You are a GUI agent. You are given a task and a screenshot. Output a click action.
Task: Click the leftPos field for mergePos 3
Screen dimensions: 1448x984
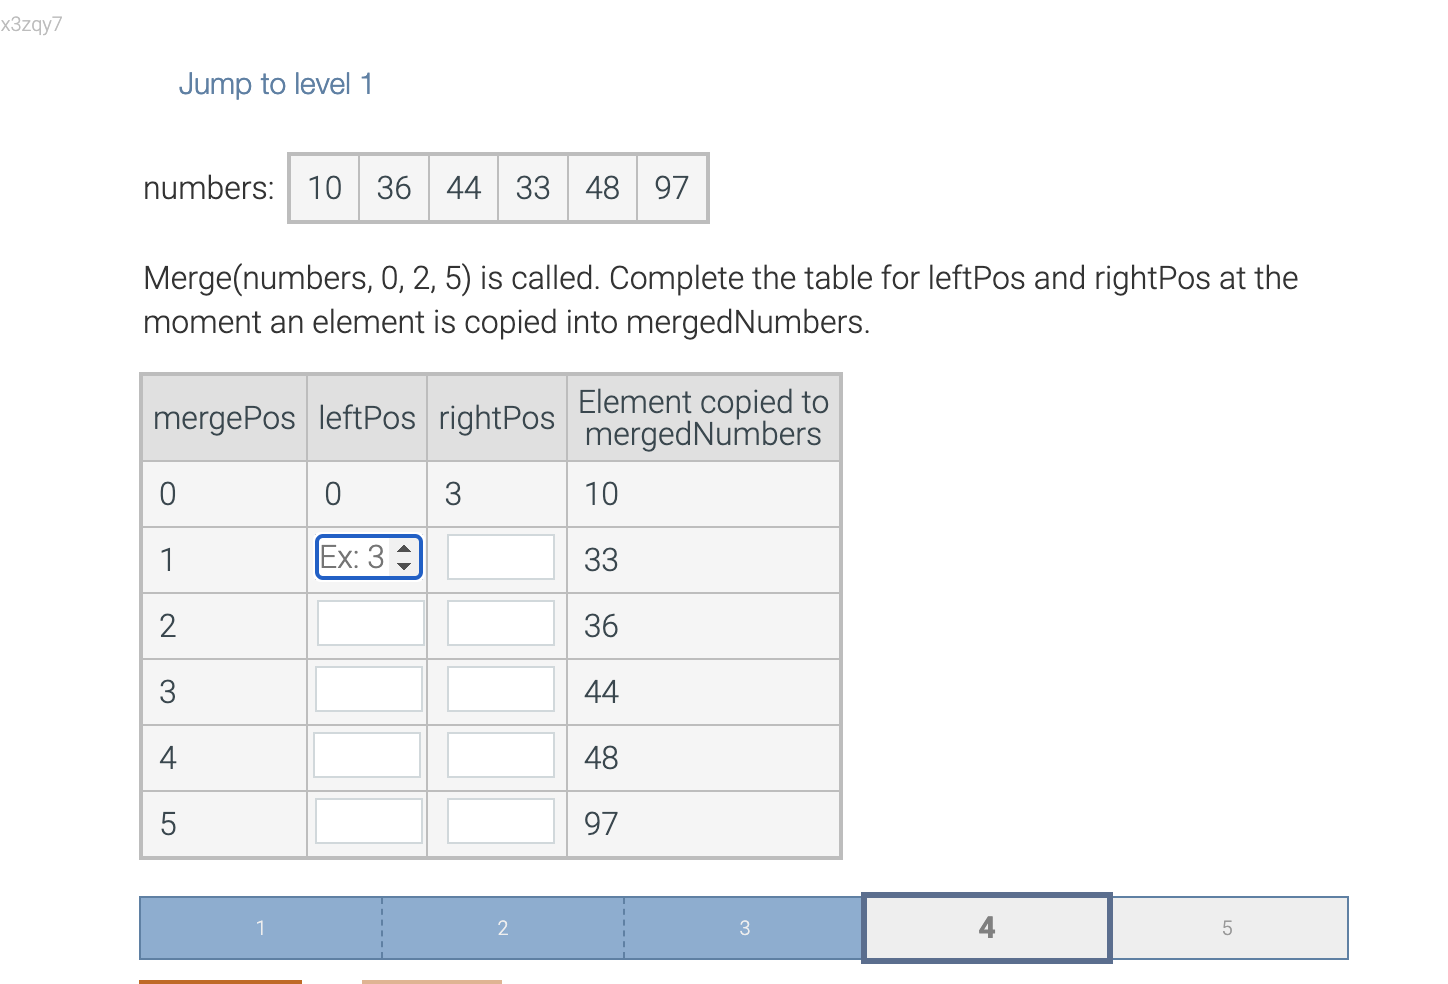click(x=368, y=688)
